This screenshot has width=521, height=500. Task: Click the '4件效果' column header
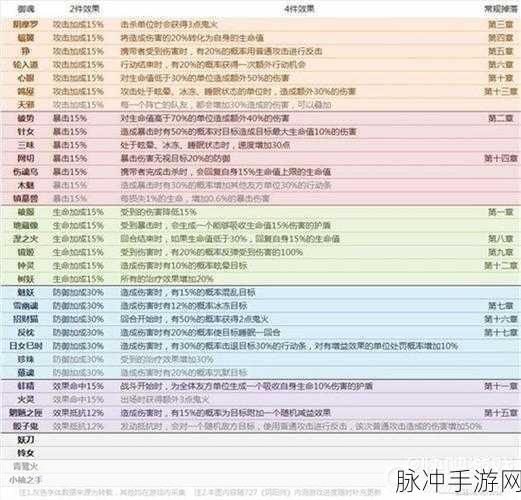click(299, 9)
